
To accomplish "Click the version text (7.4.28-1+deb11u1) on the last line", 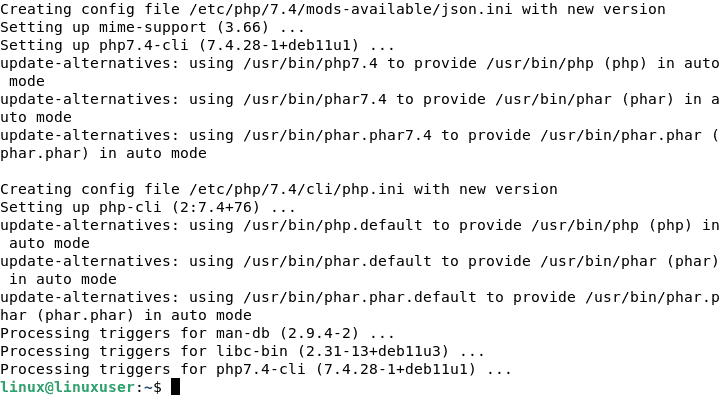I will 395,369.
